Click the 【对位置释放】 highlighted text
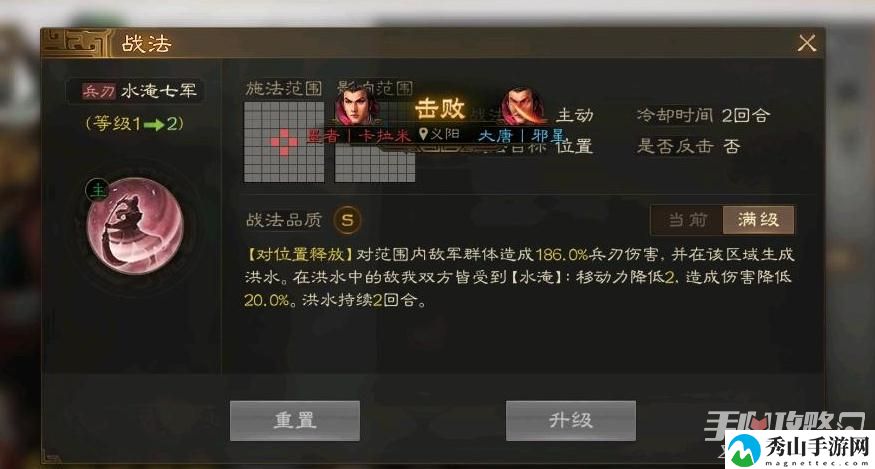This screenshot has height=469, width=875. tap(299, 255)
